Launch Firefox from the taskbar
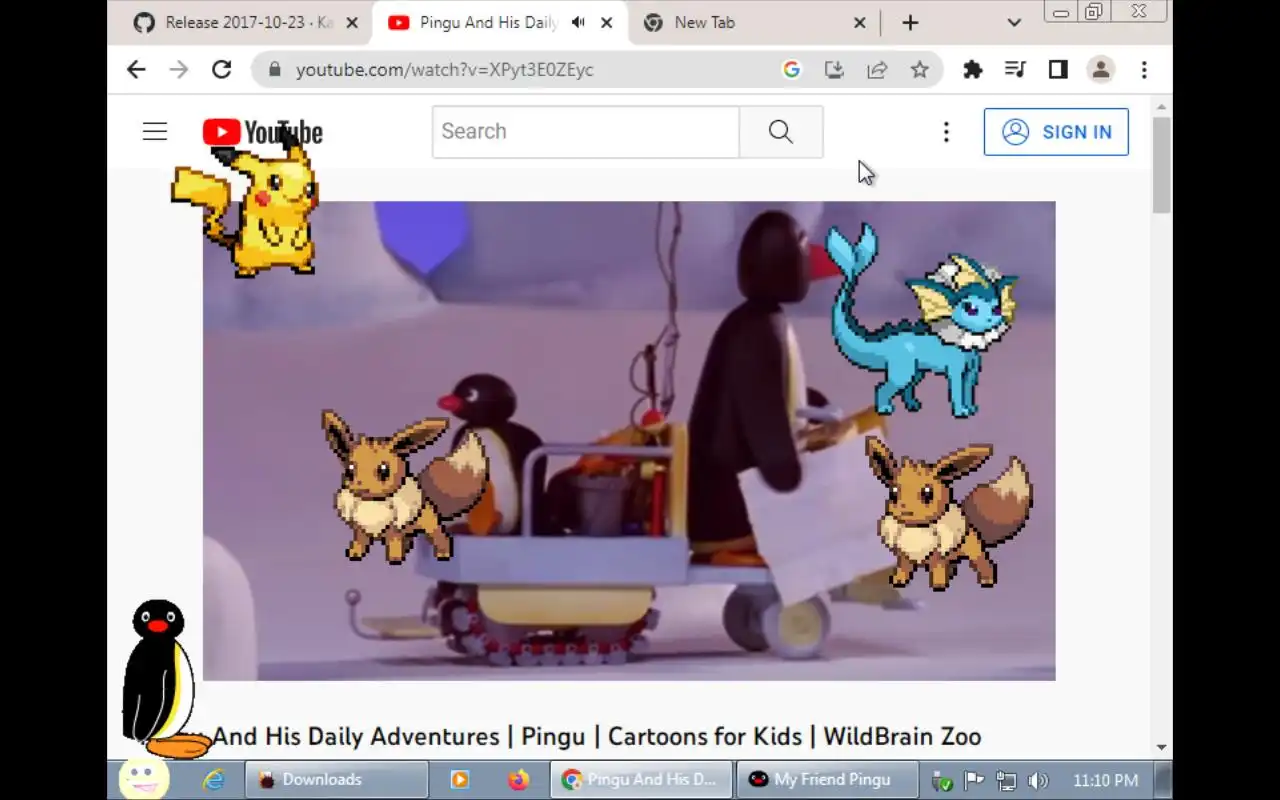Viewport: 1280px width, 800px height. click(x=518, y=780)
